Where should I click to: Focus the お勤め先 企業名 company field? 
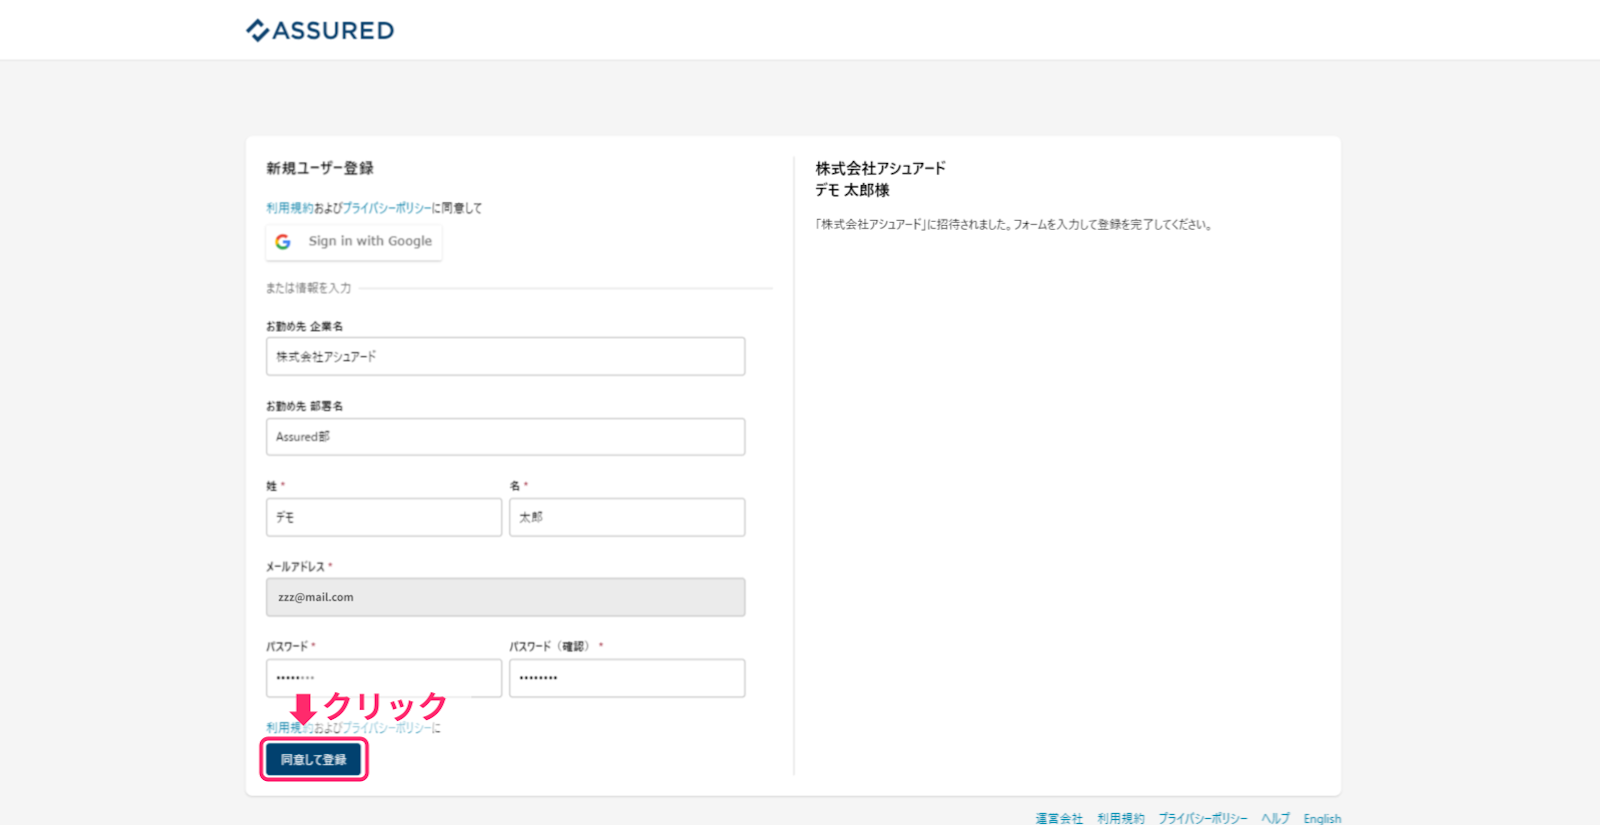(x=505, y=357)
